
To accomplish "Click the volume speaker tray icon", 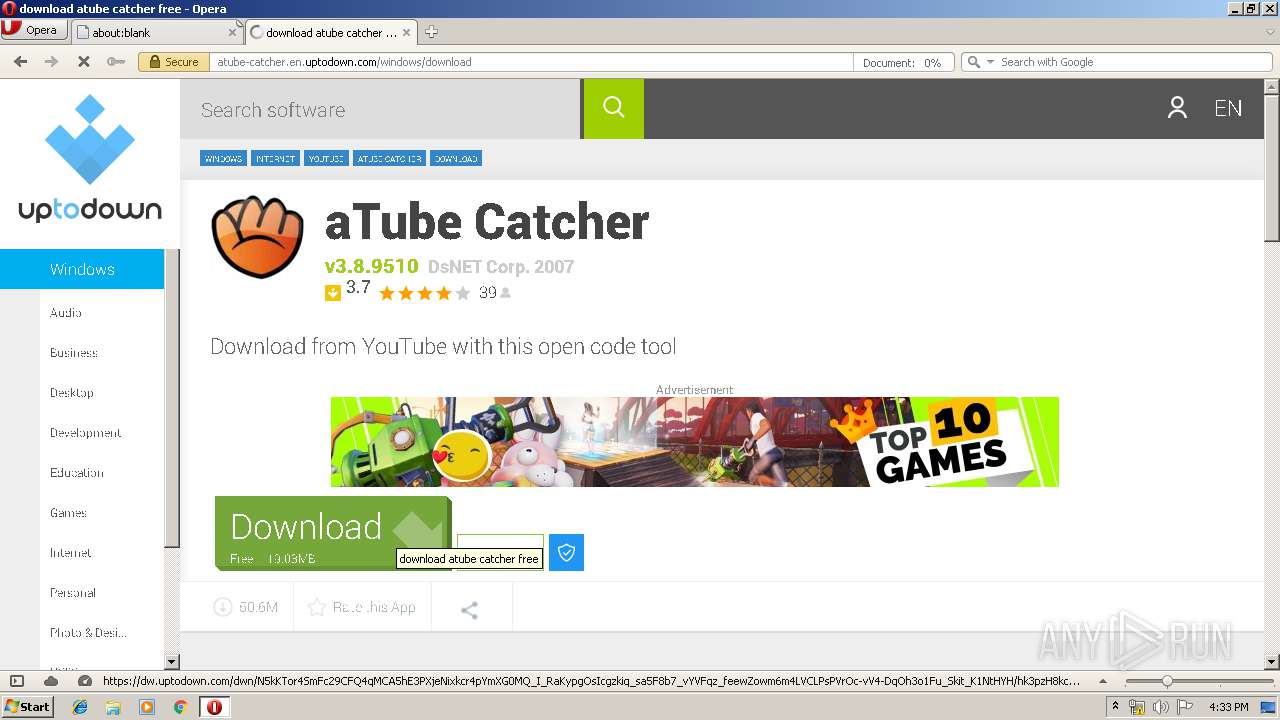I will (1160, 707).
